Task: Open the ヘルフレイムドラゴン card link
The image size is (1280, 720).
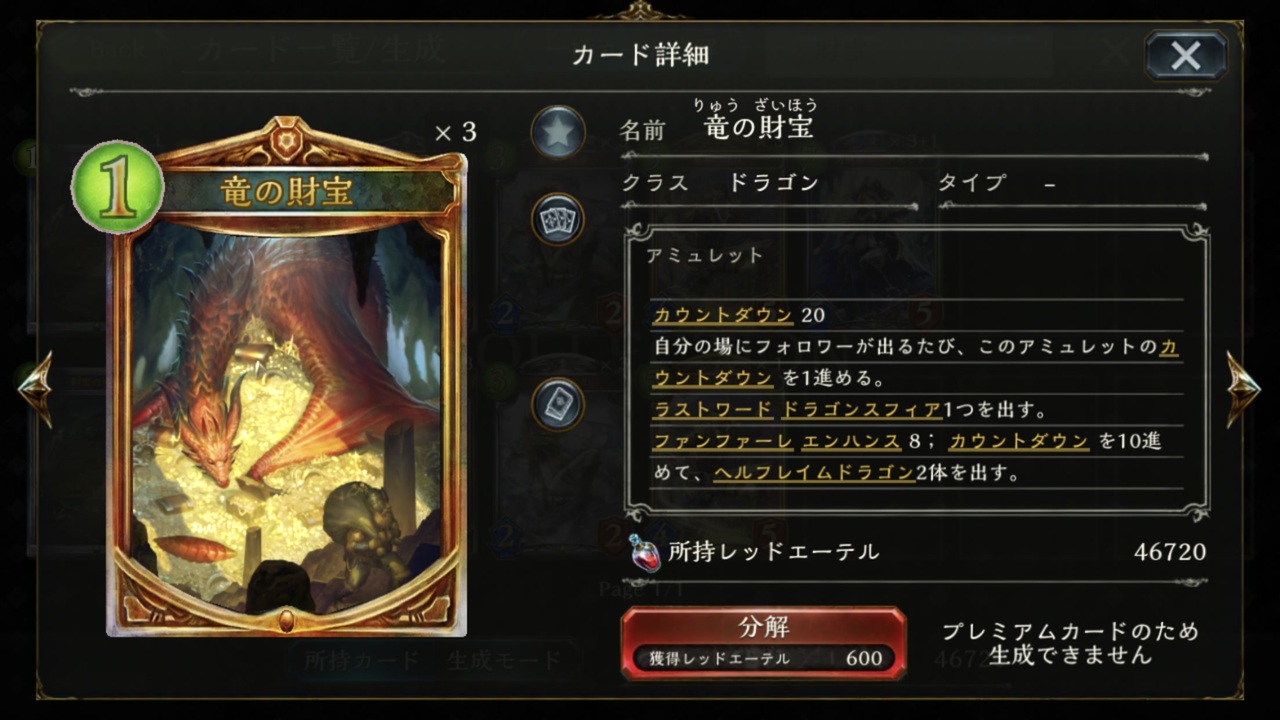Action: tap(814, 473)
